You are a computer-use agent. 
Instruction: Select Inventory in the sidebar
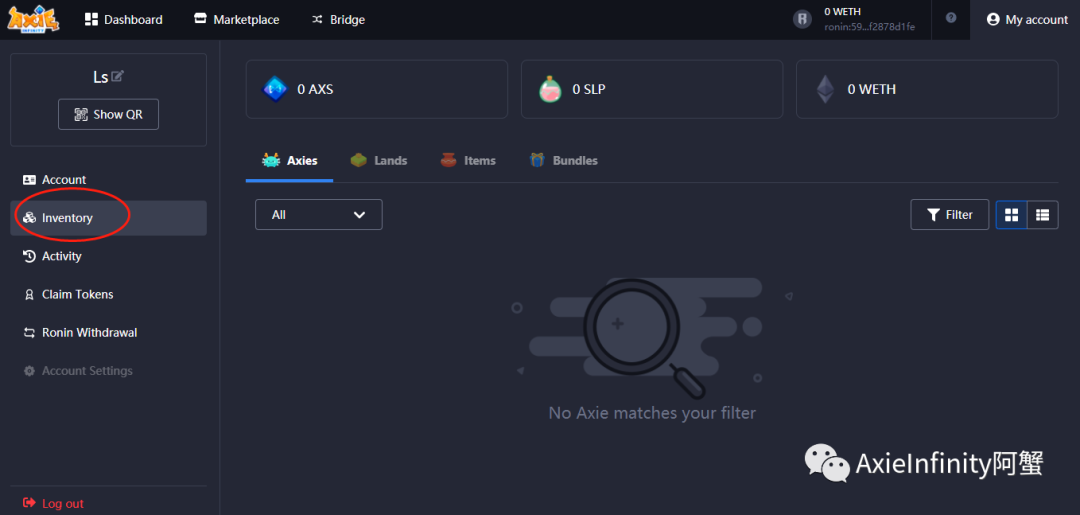108,218
